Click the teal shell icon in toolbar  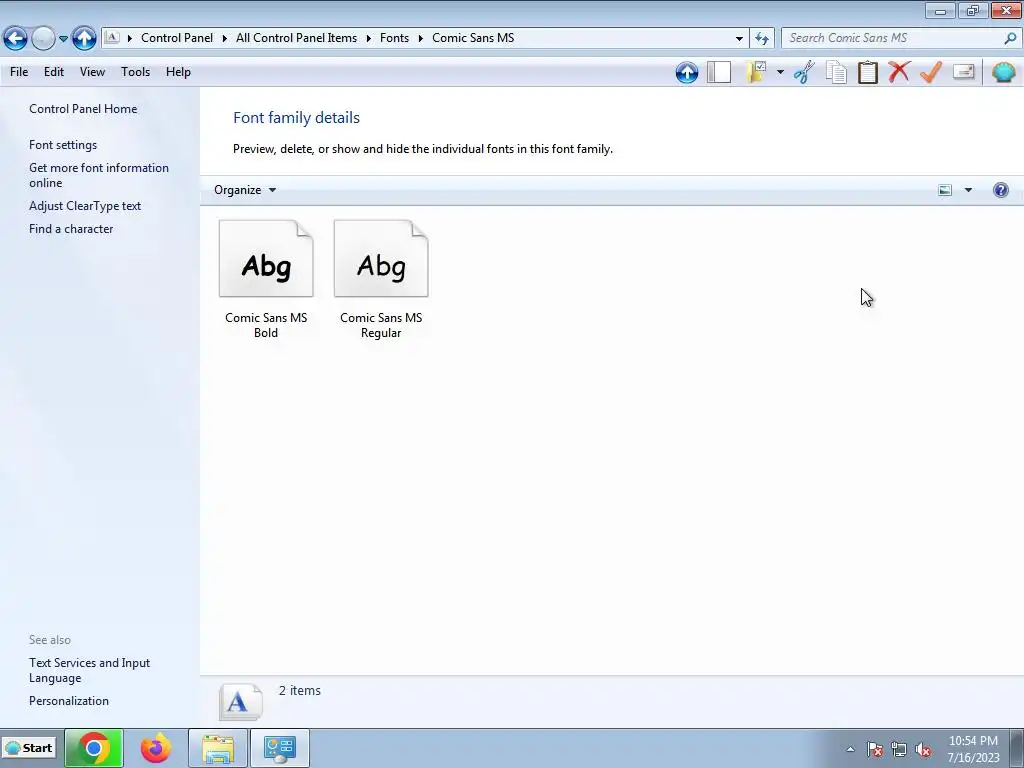click(1004, 72)
